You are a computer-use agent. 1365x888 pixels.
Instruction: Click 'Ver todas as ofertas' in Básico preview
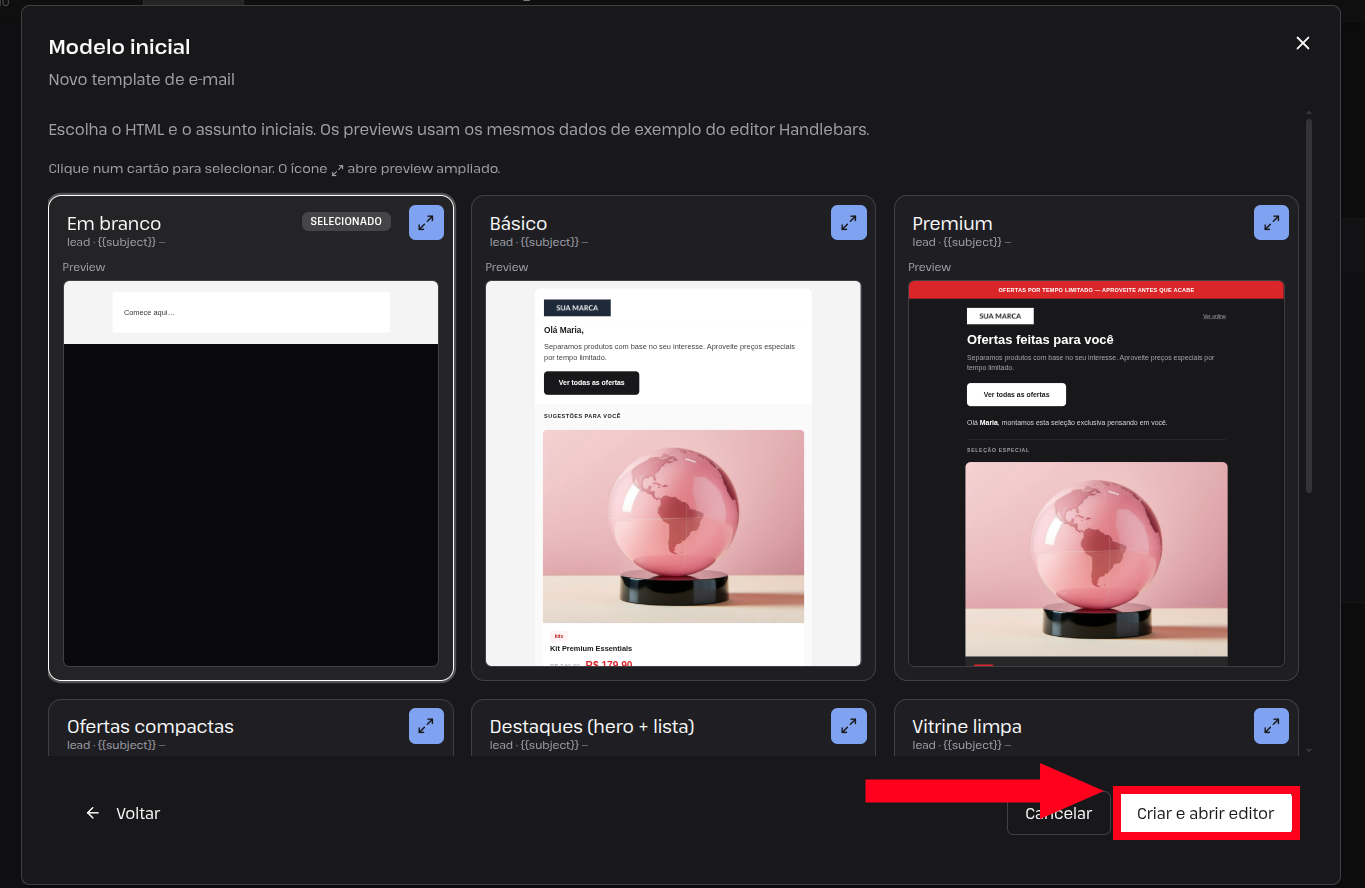pos(591,383)
